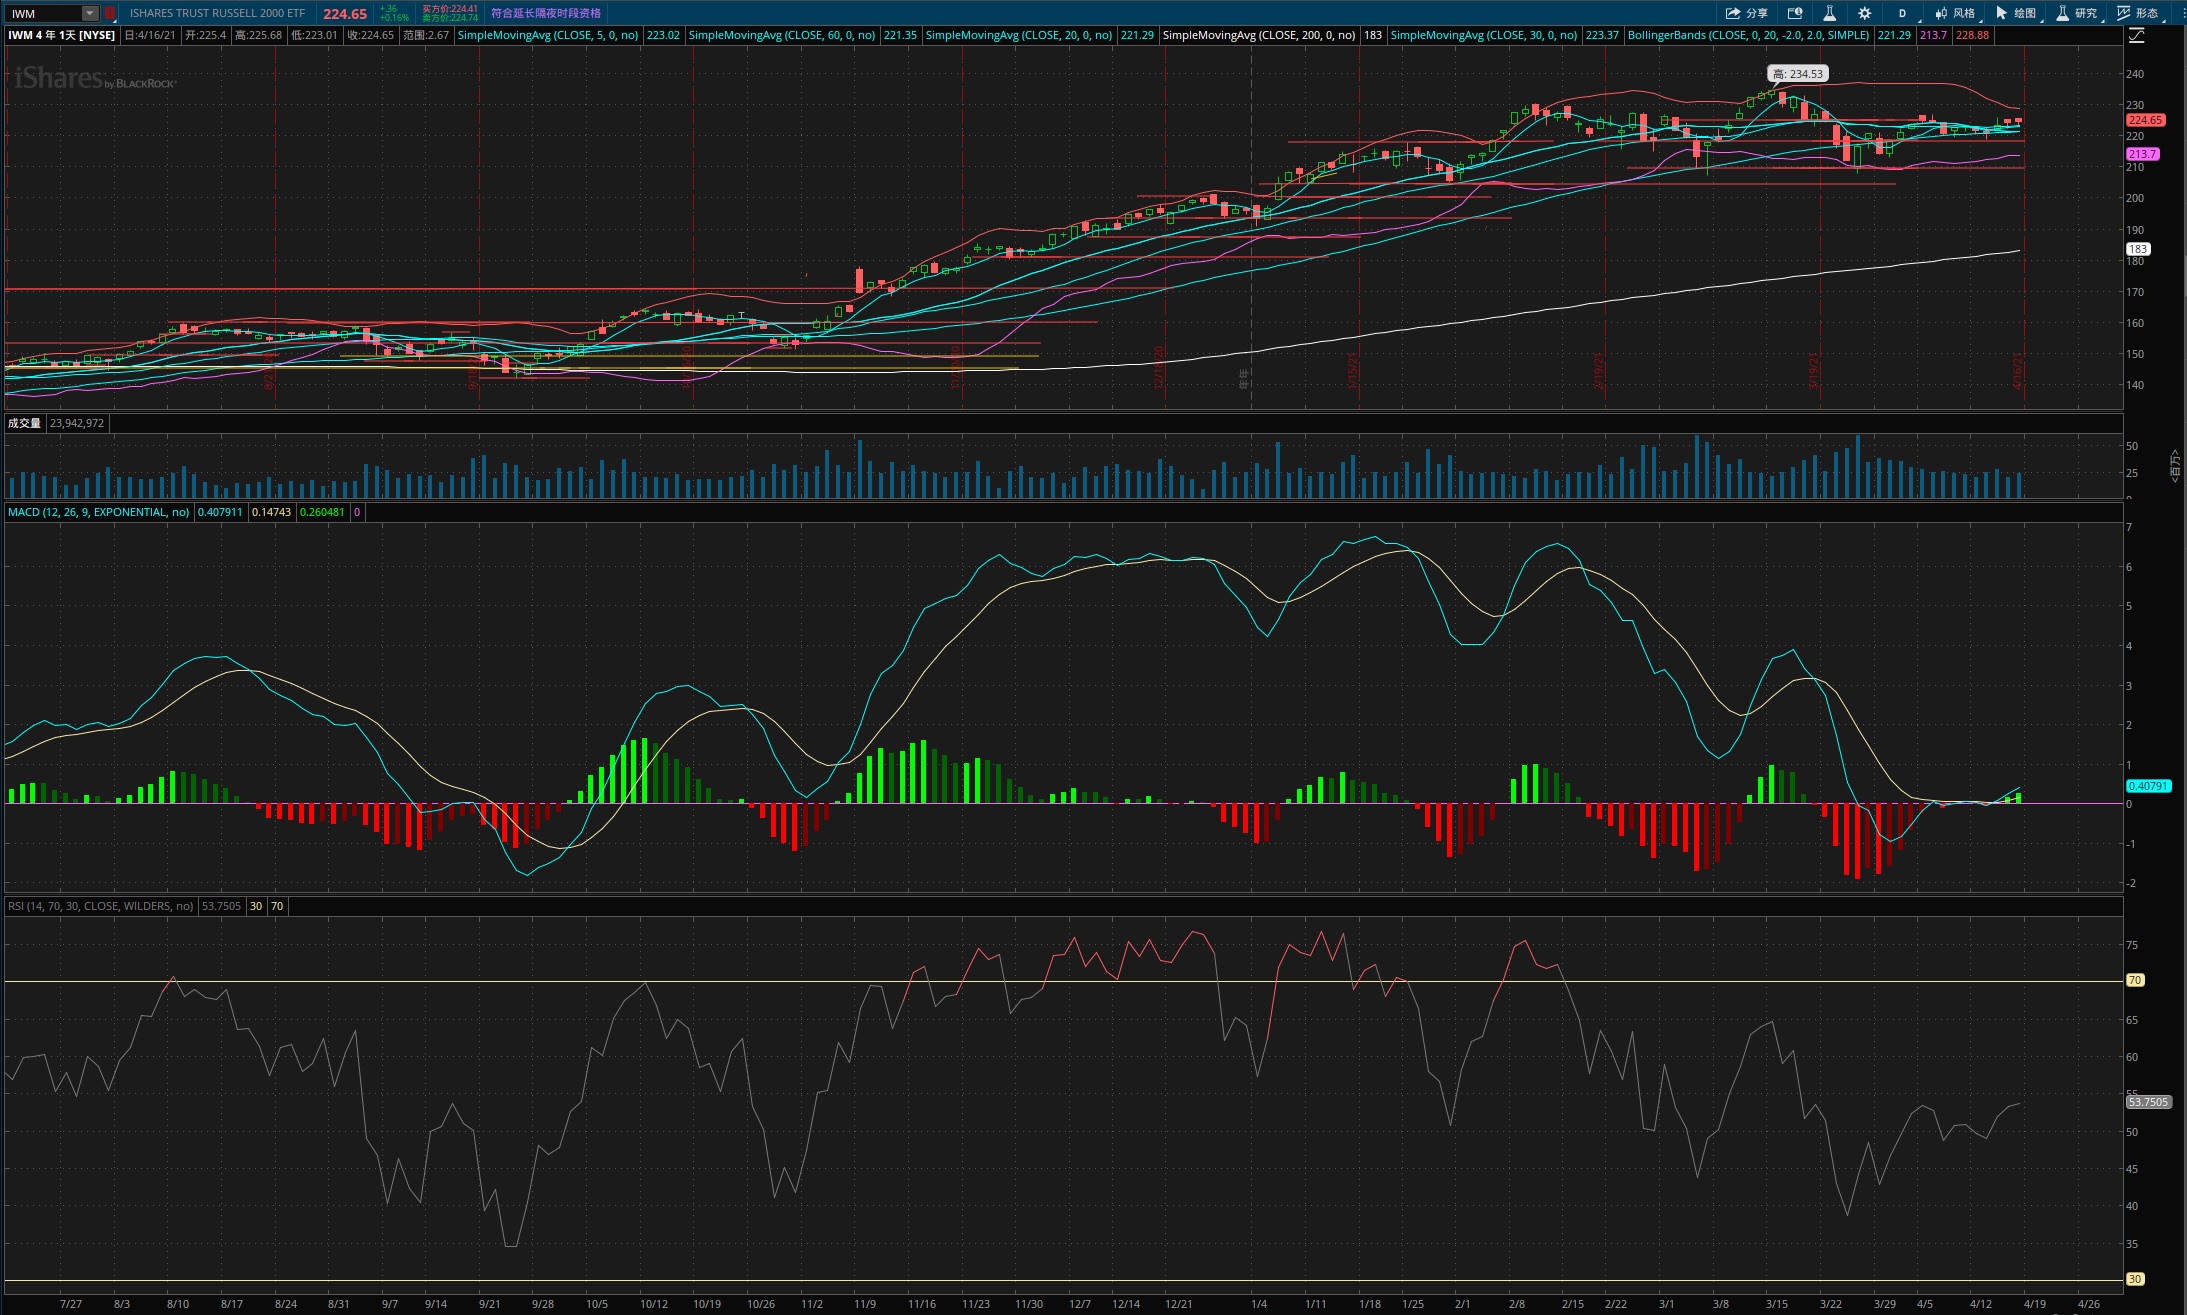Click the Patterns (形态) chart icon
Screen dimensions: 2187x1315
(2137, 13)
